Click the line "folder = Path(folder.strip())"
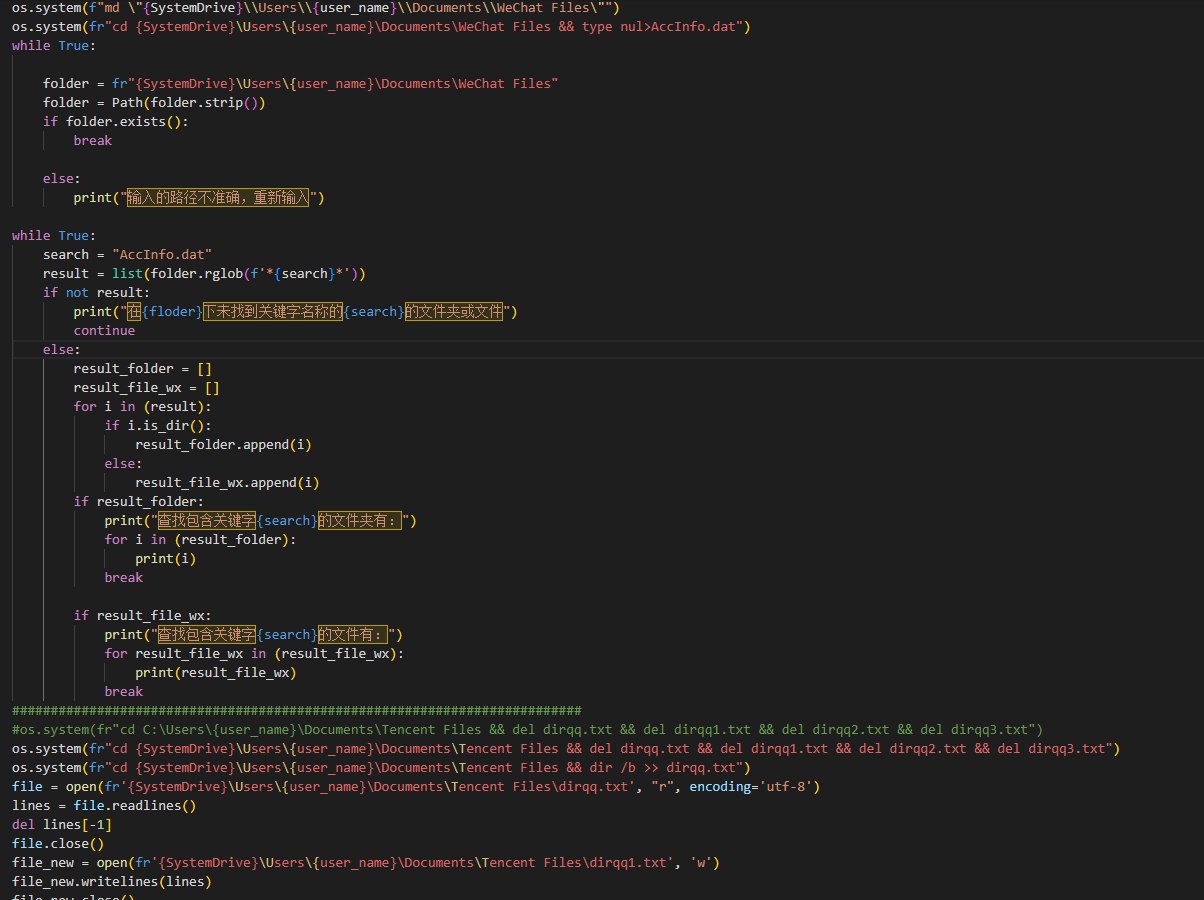This screenshot has height=900, width=1204. [154, 102]
